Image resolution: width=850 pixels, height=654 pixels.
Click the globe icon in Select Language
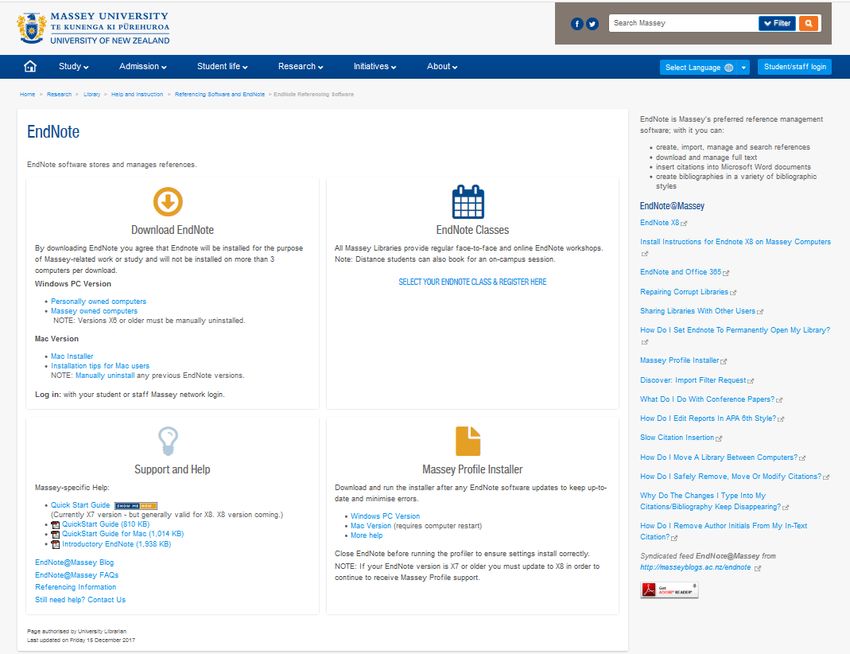[729, 68]
